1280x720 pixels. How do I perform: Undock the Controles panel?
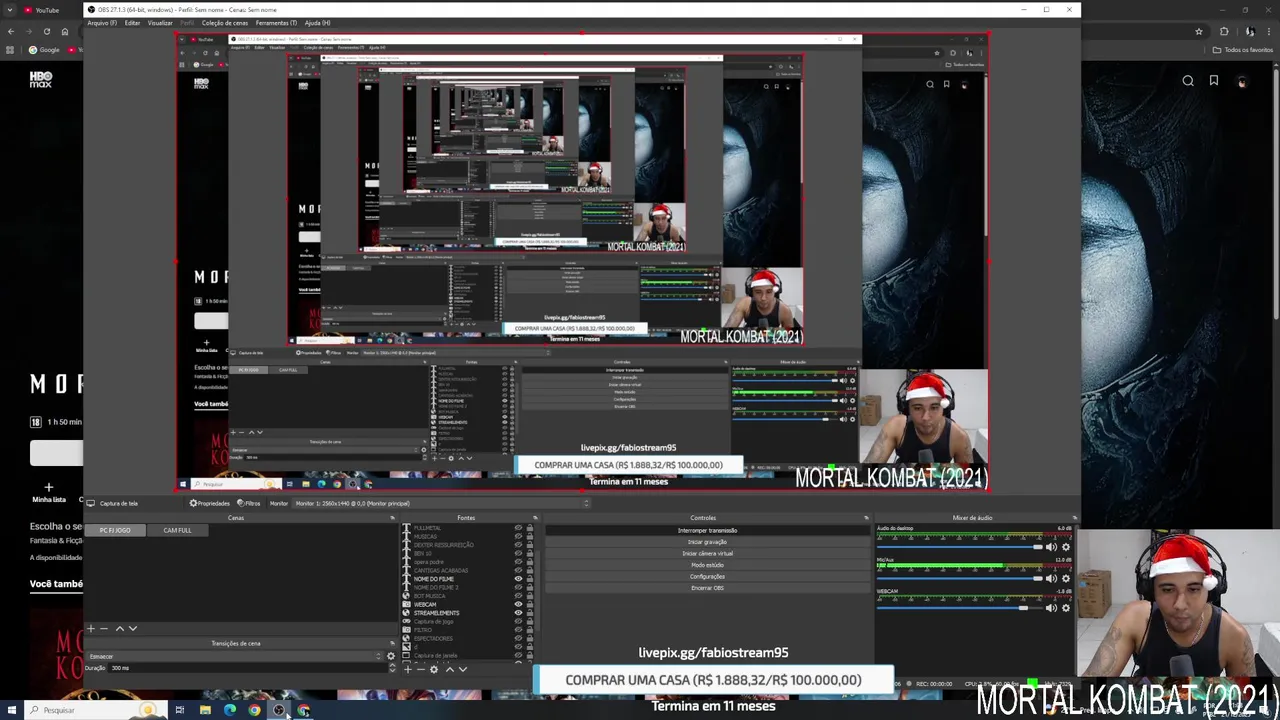[866, 518]
